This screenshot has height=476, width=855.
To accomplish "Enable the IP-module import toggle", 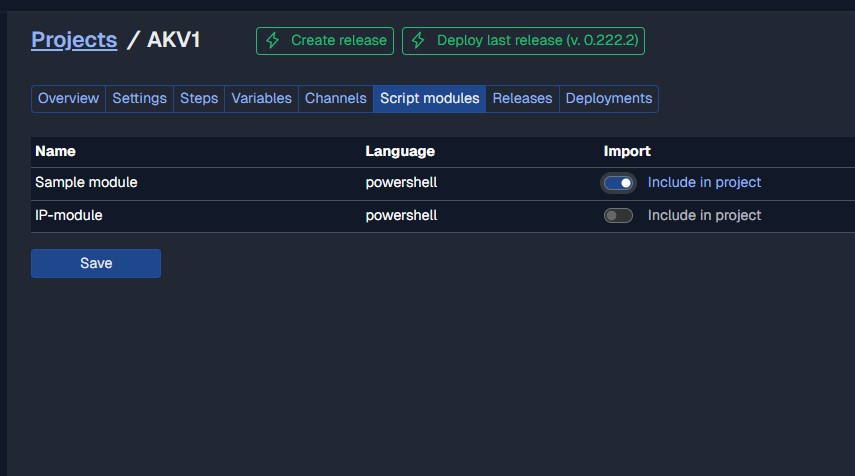I will pos(618,215).
